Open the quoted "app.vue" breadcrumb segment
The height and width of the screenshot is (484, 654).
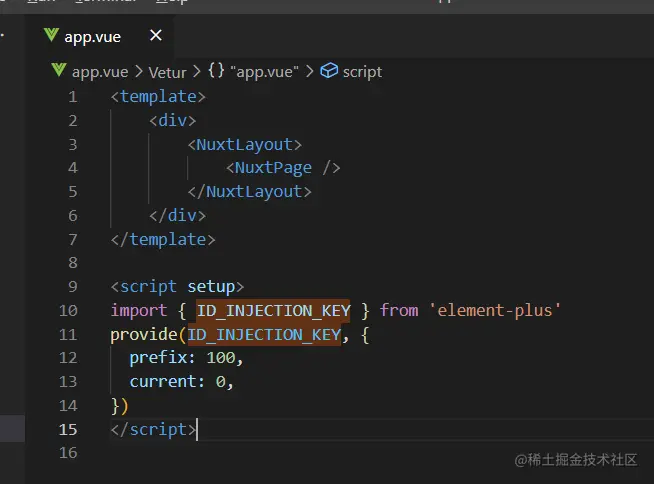(x=264, y=72)
